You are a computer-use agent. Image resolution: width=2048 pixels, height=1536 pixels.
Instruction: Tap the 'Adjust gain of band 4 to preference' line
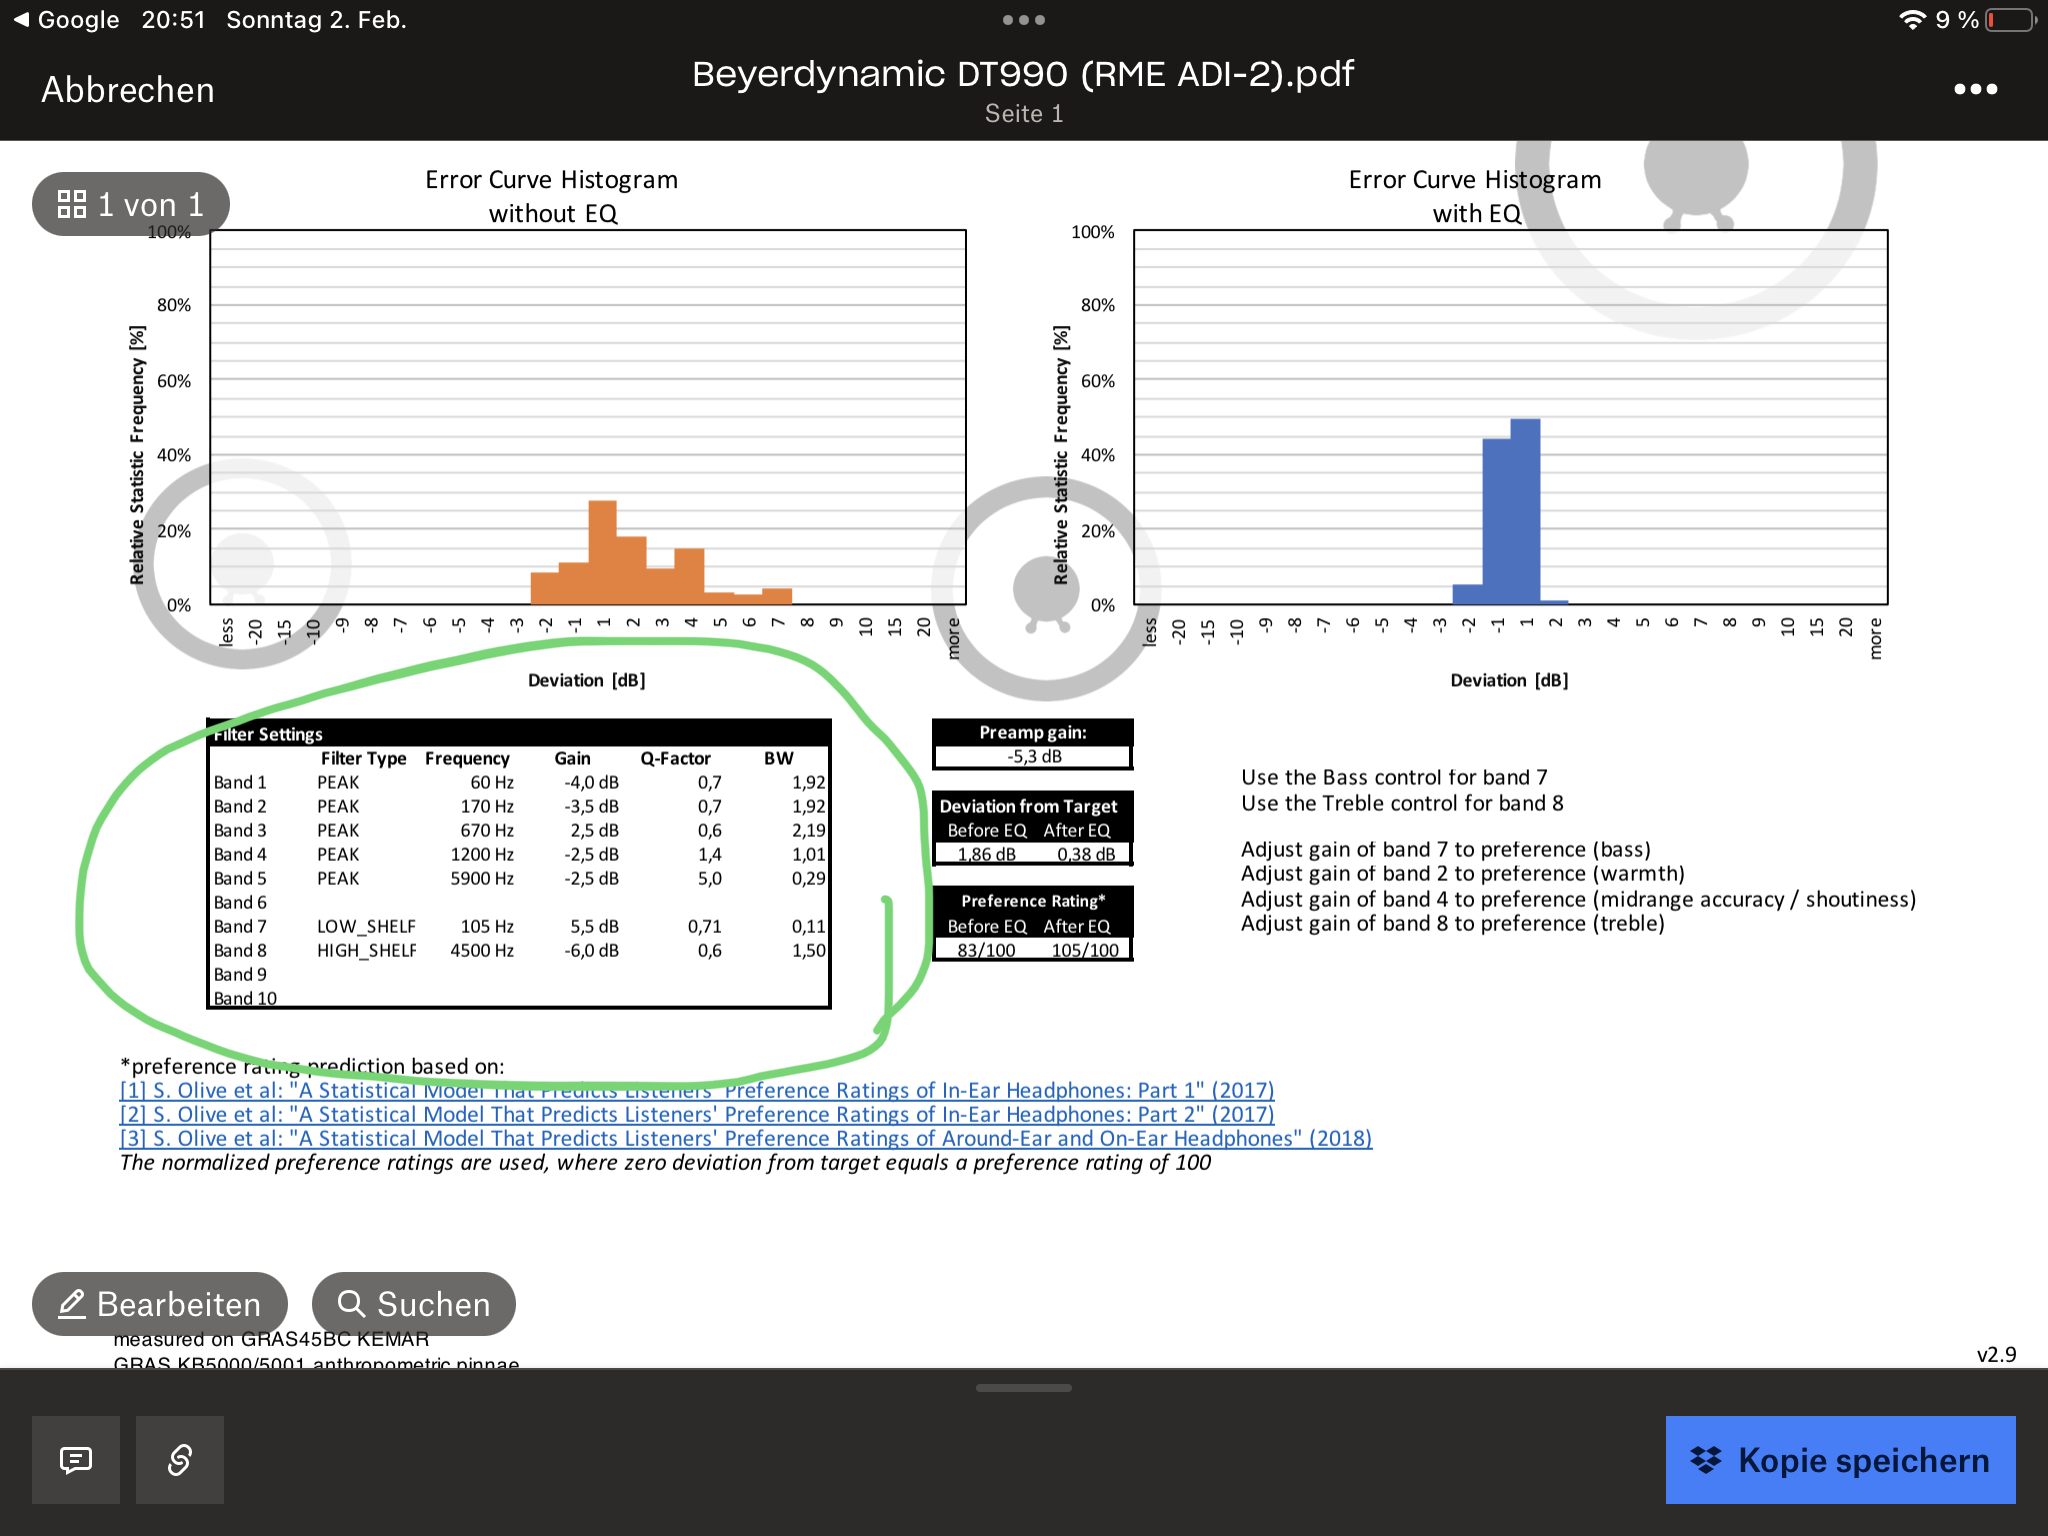click(1578, 899)
